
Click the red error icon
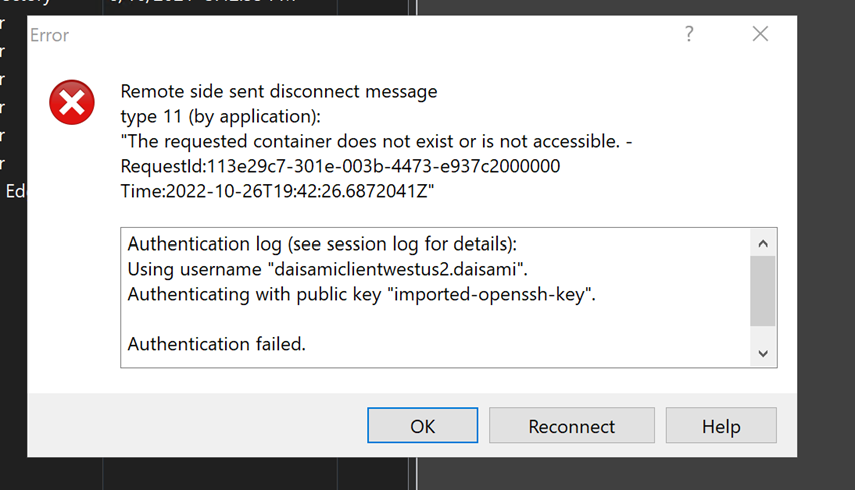[x=72, y=103]
